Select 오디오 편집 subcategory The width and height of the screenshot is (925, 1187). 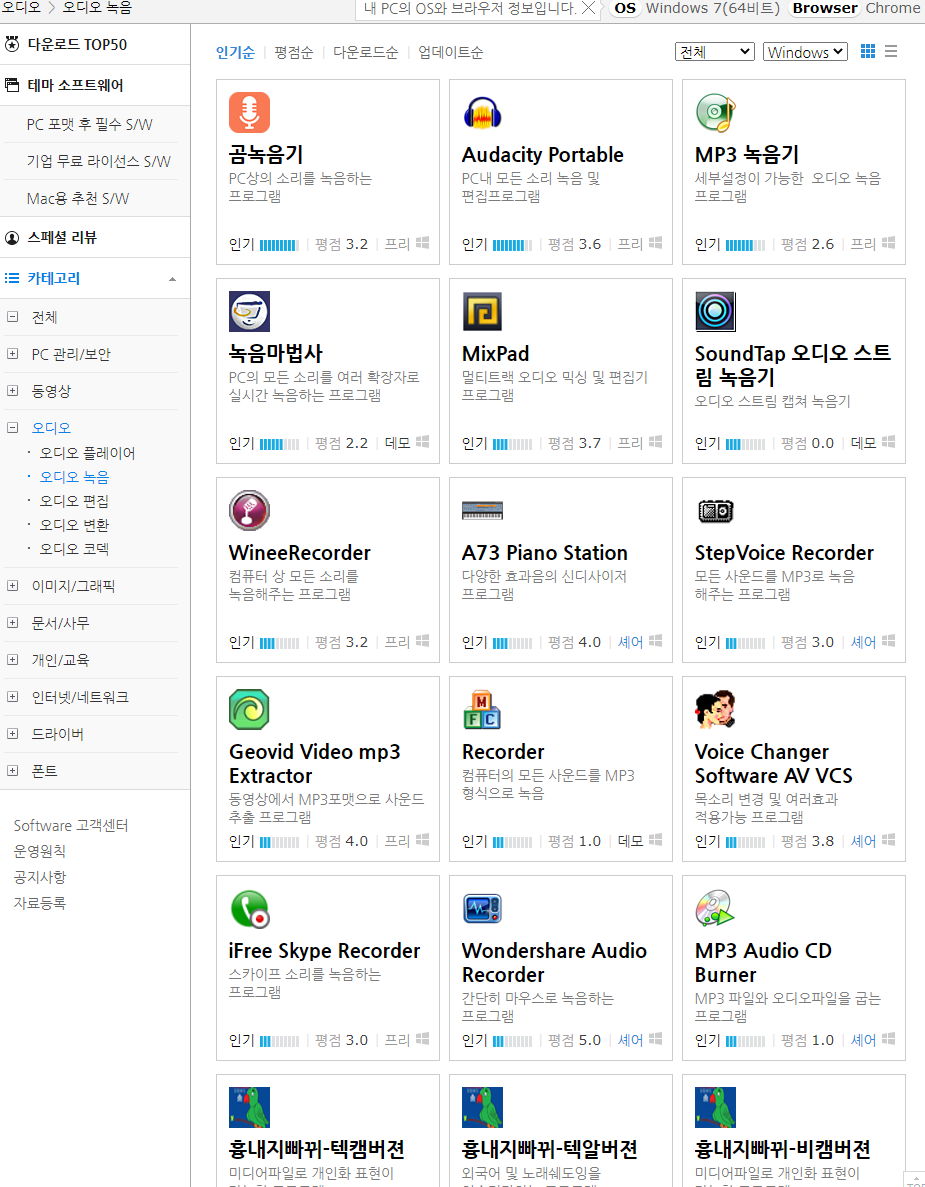tap(74, 501)
